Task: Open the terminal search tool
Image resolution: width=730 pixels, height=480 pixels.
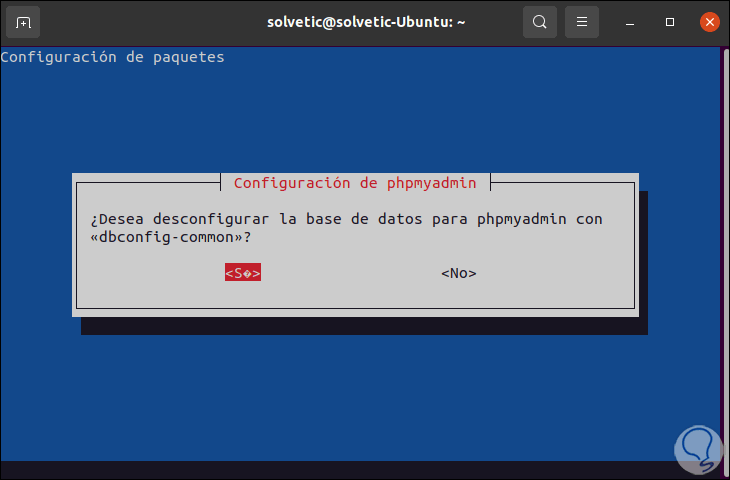Action: pyautogui.click(x=540, y=22)
